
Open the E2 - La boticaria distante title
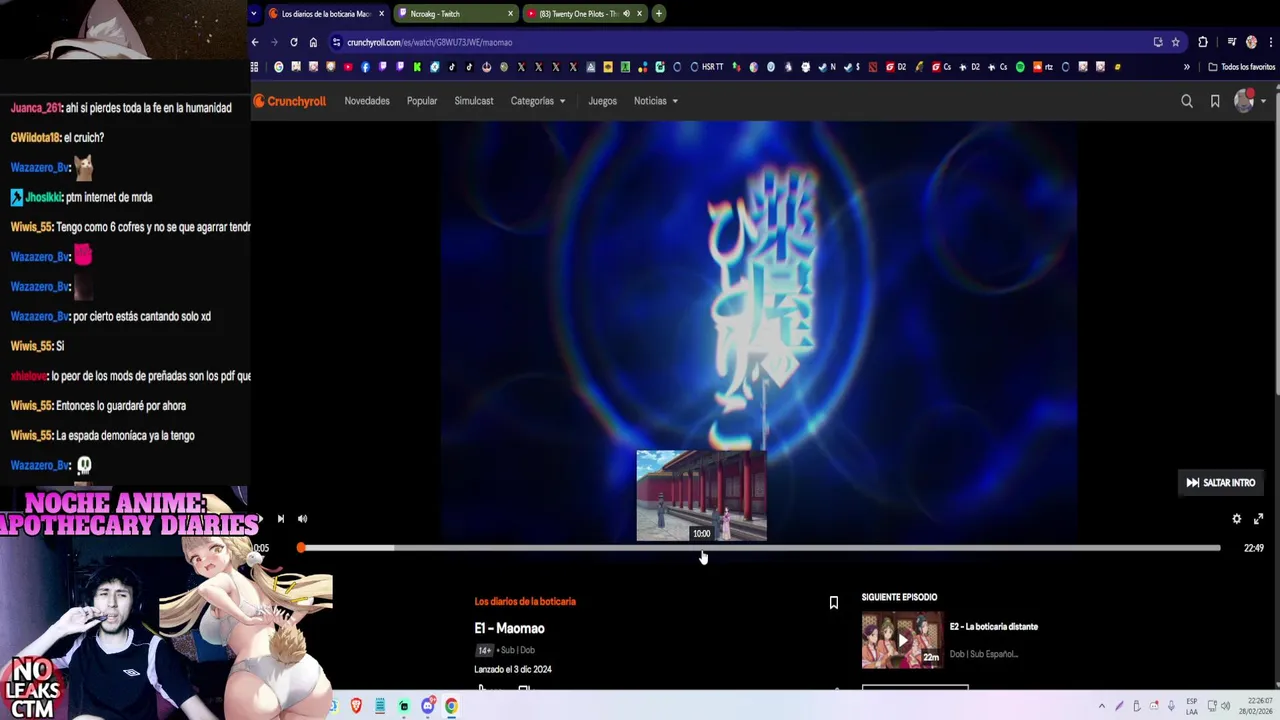point(994,627)
